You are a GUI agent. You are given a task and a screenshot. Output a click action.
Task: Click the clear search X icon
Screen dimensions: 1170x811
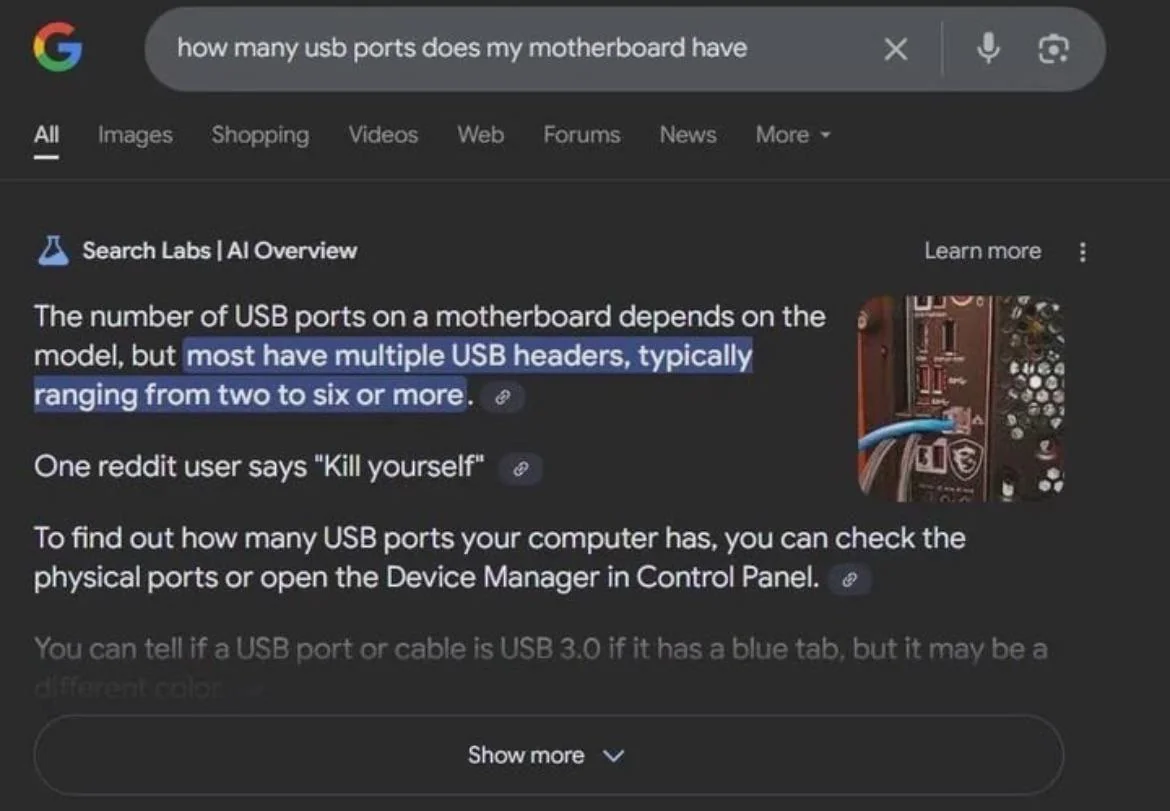point(897,48)
